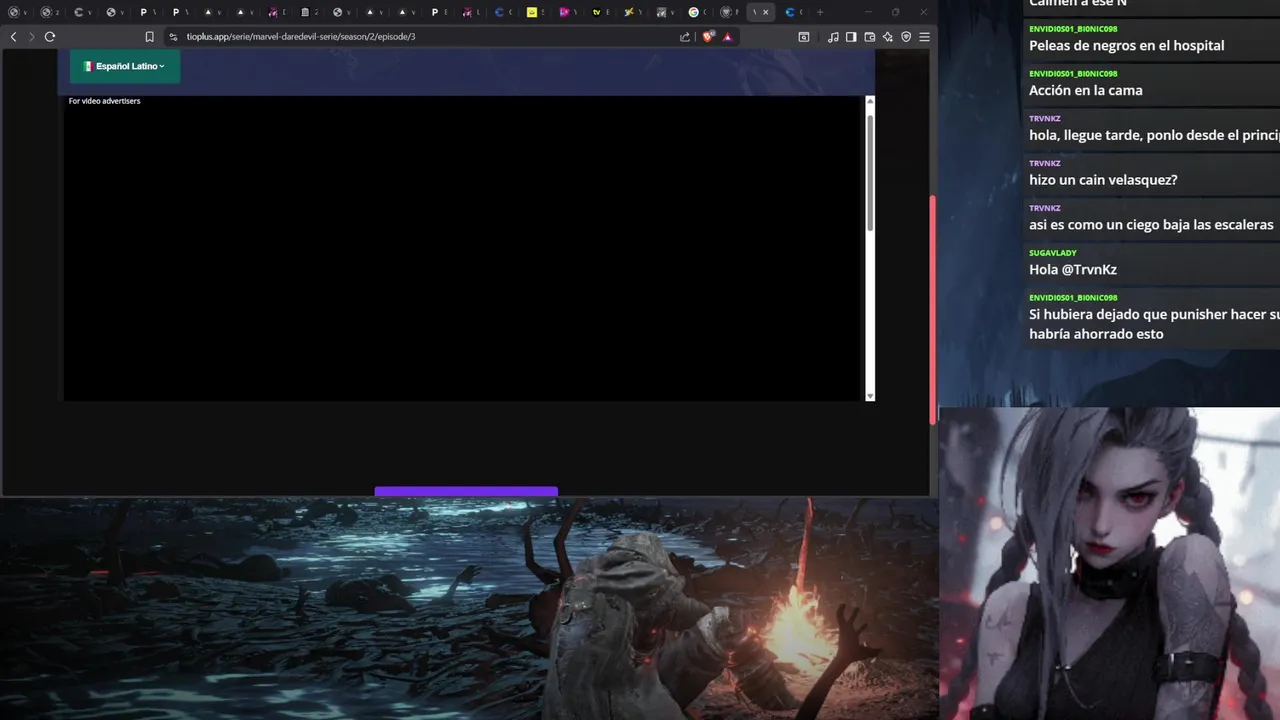Click chat message 'Peleas de negros en el hospital'
Screen dimensions: 1280x720
1126,46
